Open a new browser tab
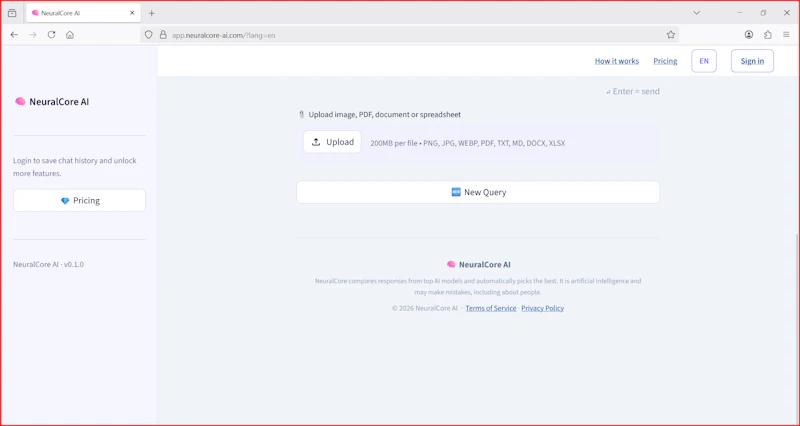This screenshot has width=800, height=426. click(x=152, y=13)
